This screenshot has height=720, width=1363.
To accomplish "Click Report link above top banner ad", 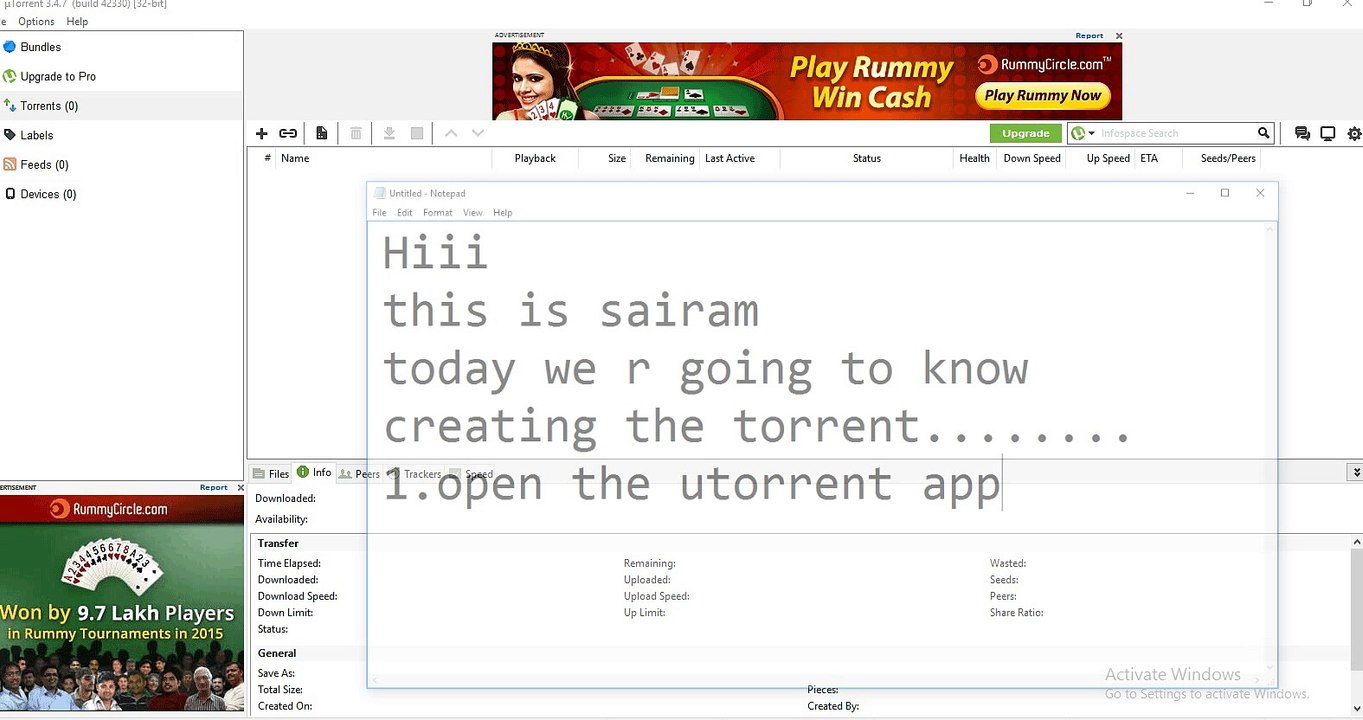I will (x=1089, y=36).
